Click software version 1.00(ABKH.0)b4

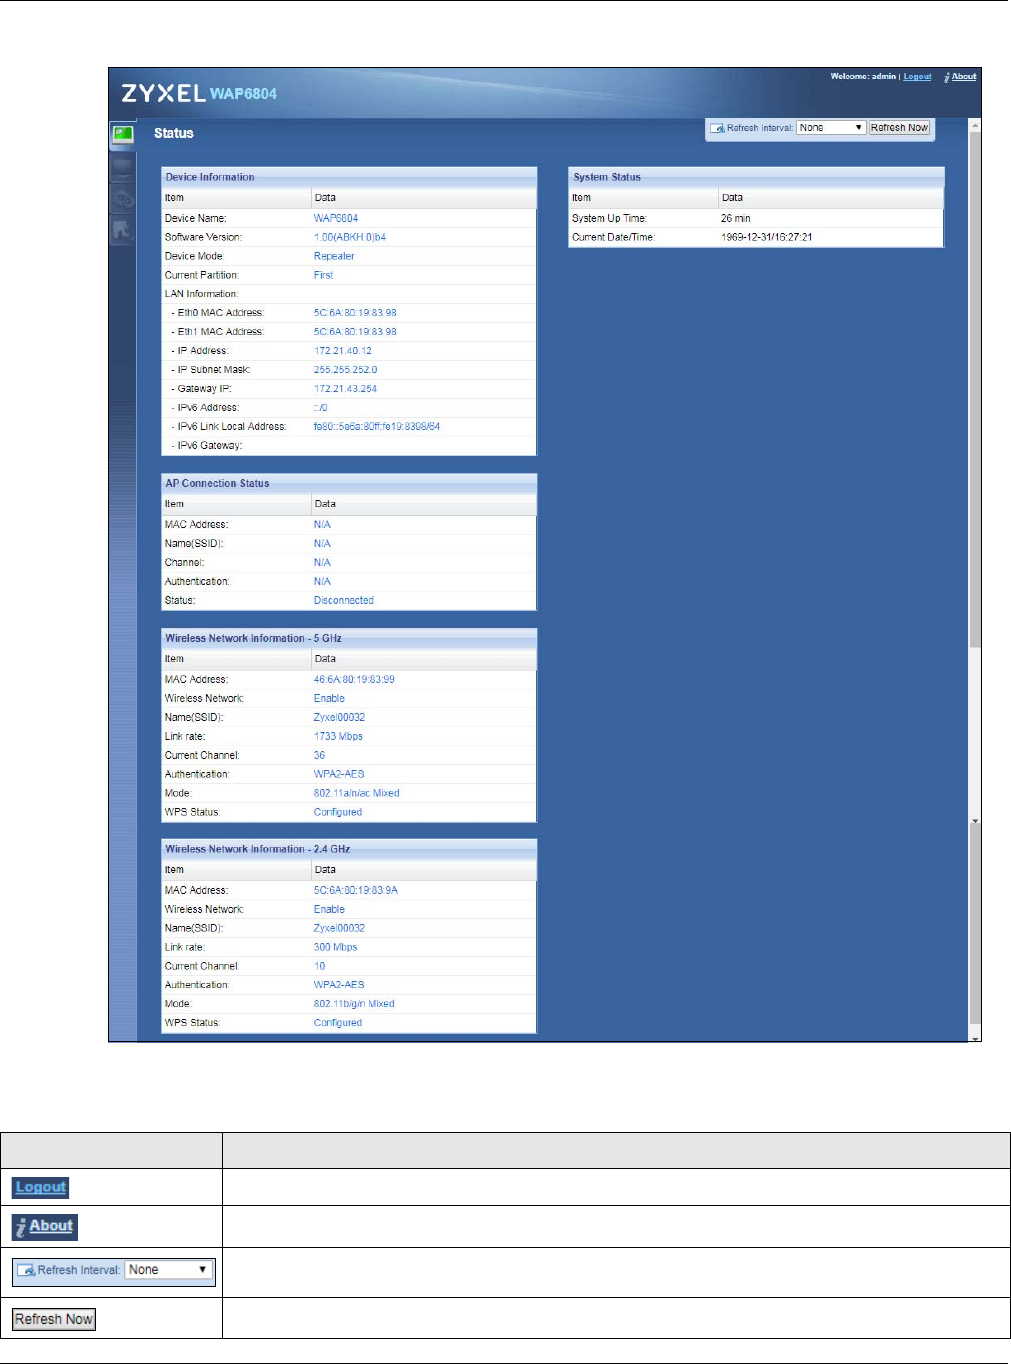(x=350, y=237)
